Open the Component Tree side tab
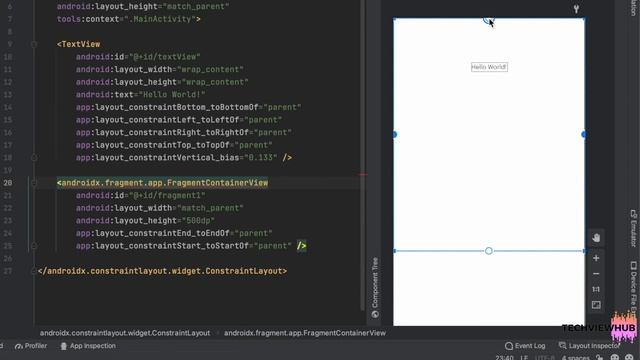The height and width of the screenshot is (360, 640). point(375,287)
